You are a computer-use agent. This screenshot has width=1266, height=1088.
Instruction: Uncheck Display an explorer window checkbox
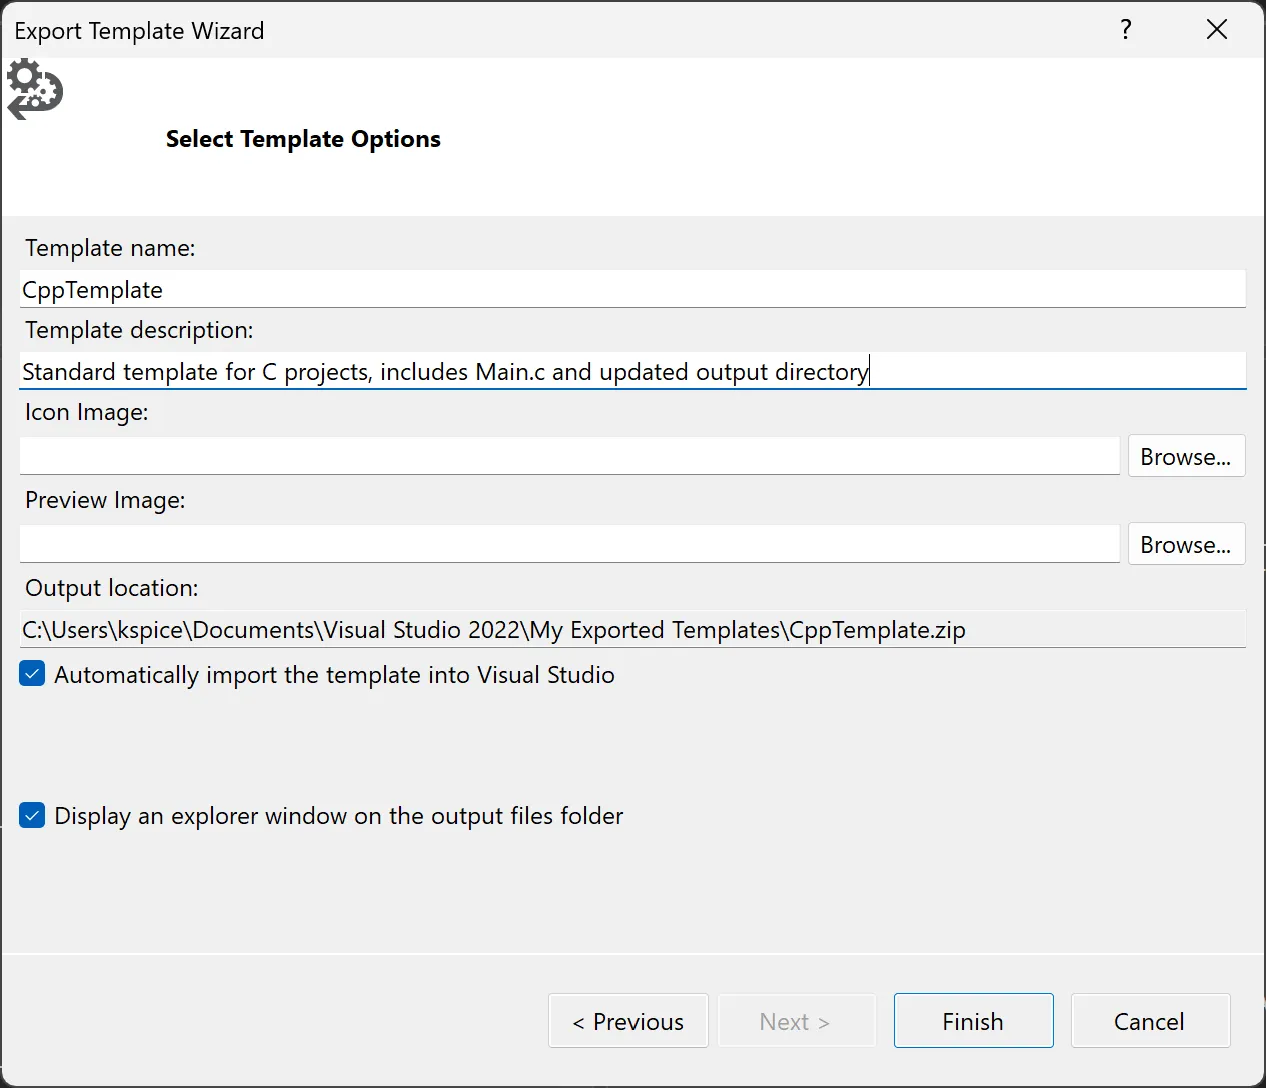(32, 815)
